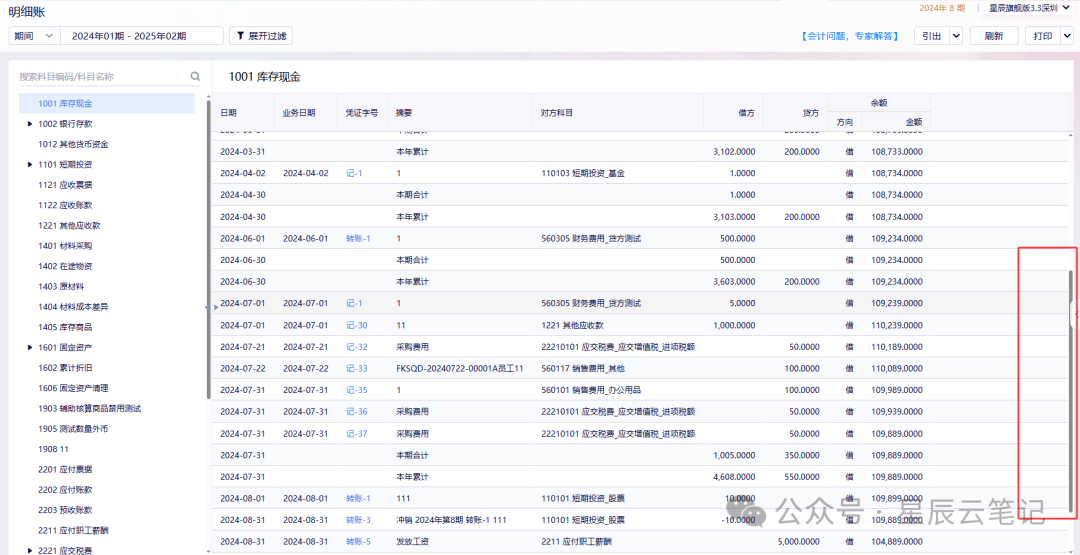Click the search magnifier icon in subject search
1080x555 pixels.
coord(196,76)
